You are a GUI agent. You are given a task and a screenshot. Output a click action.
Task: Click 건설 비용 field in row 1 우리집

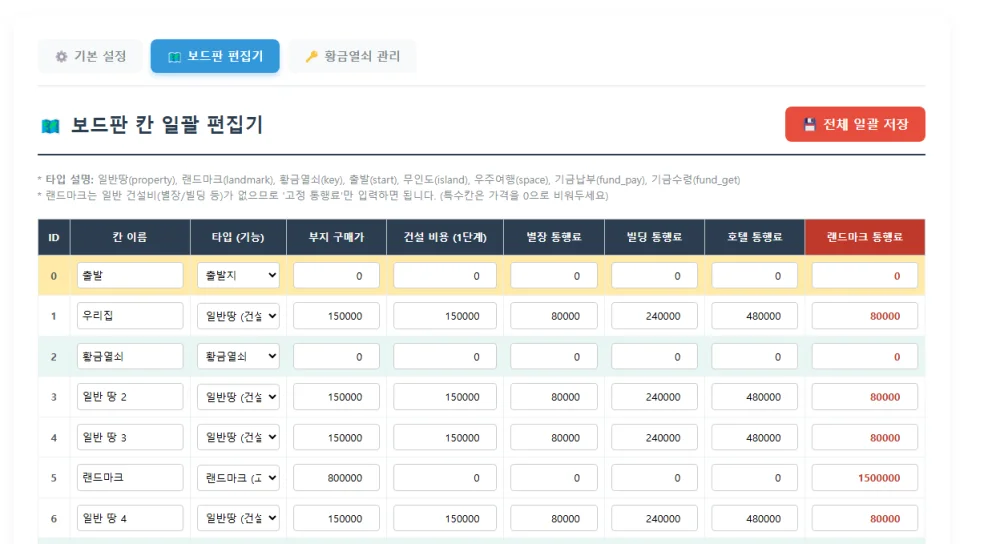(445, 316)
